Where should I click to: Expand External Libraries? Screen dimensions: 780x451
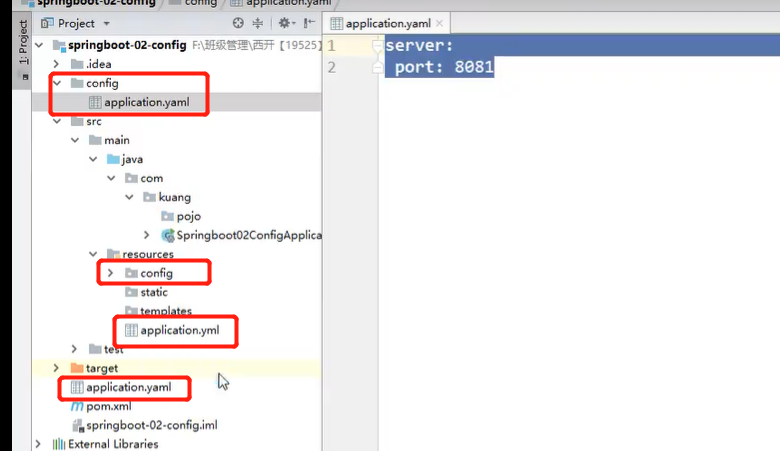click(38, 444)
